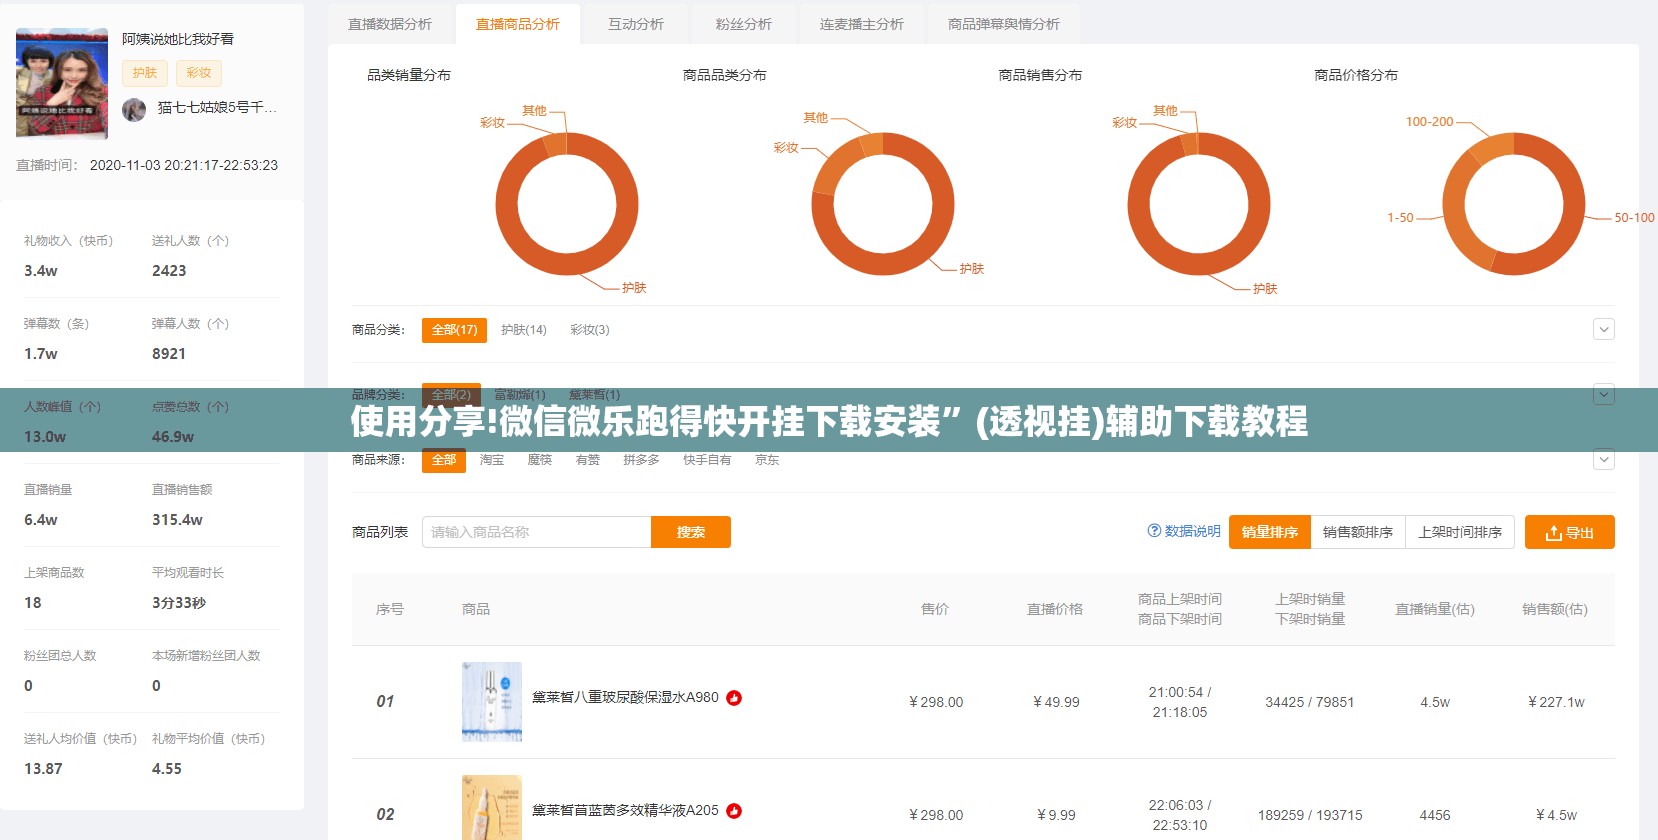The height and width of the screenshot is (840, 1658).
Task: Click the 售价 column header
Action: pos(935,609)
